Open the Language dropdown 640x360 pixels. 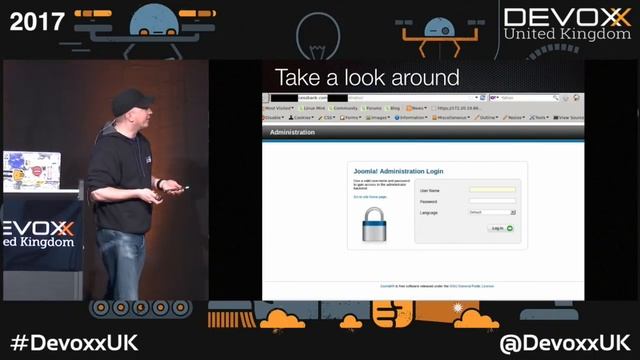click(492, 212)
